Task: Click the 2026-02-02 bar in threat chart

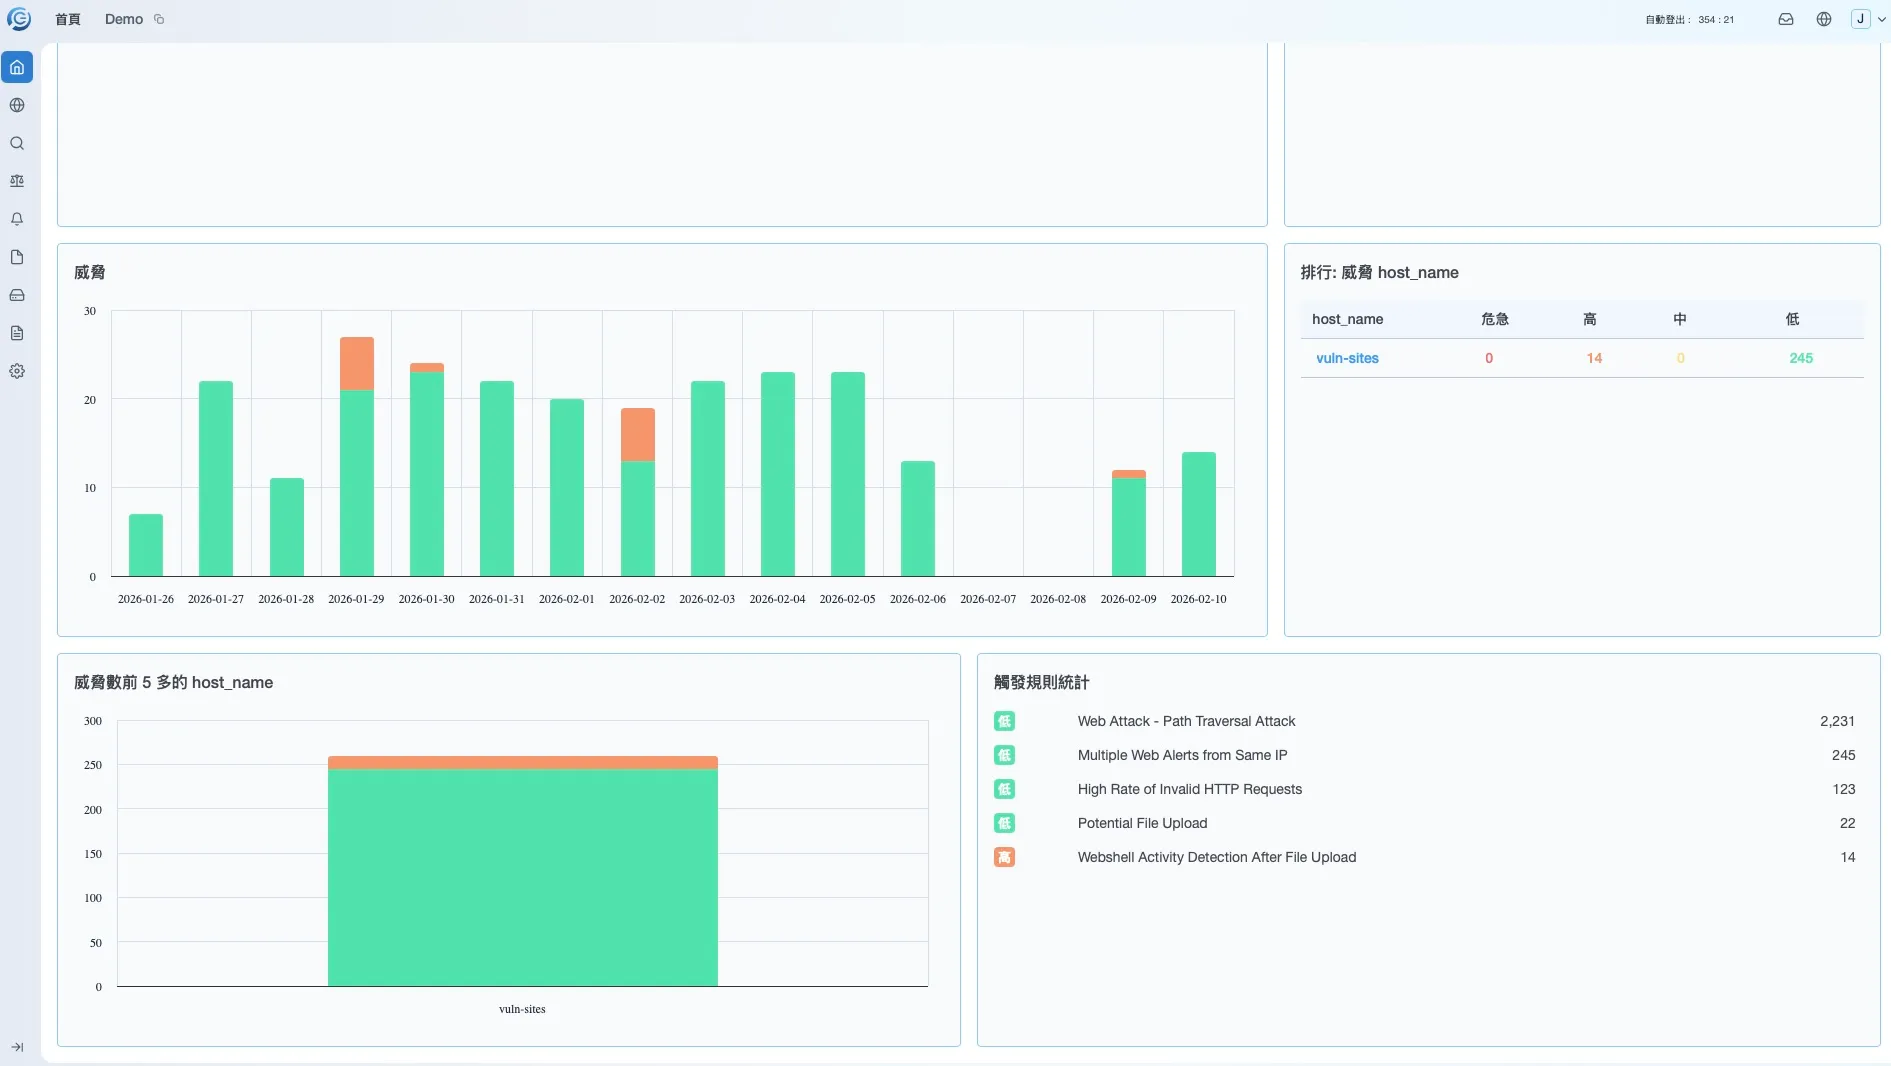Action: click(638, 492)
